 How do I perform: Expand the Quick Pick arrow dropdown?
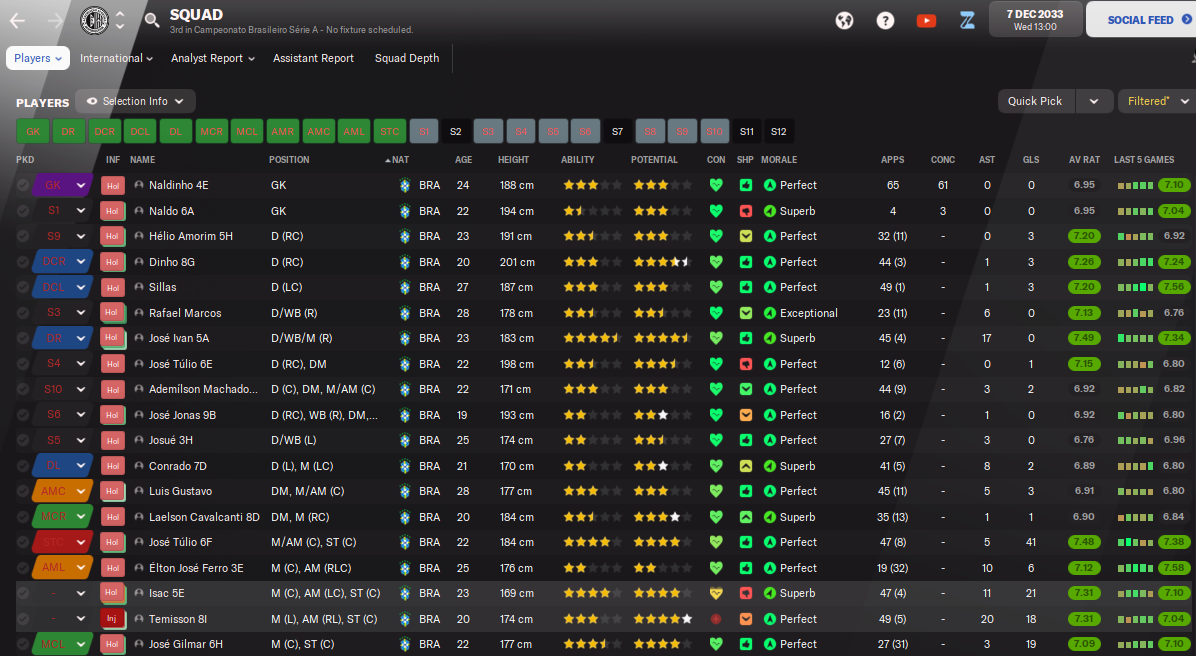1094,101
